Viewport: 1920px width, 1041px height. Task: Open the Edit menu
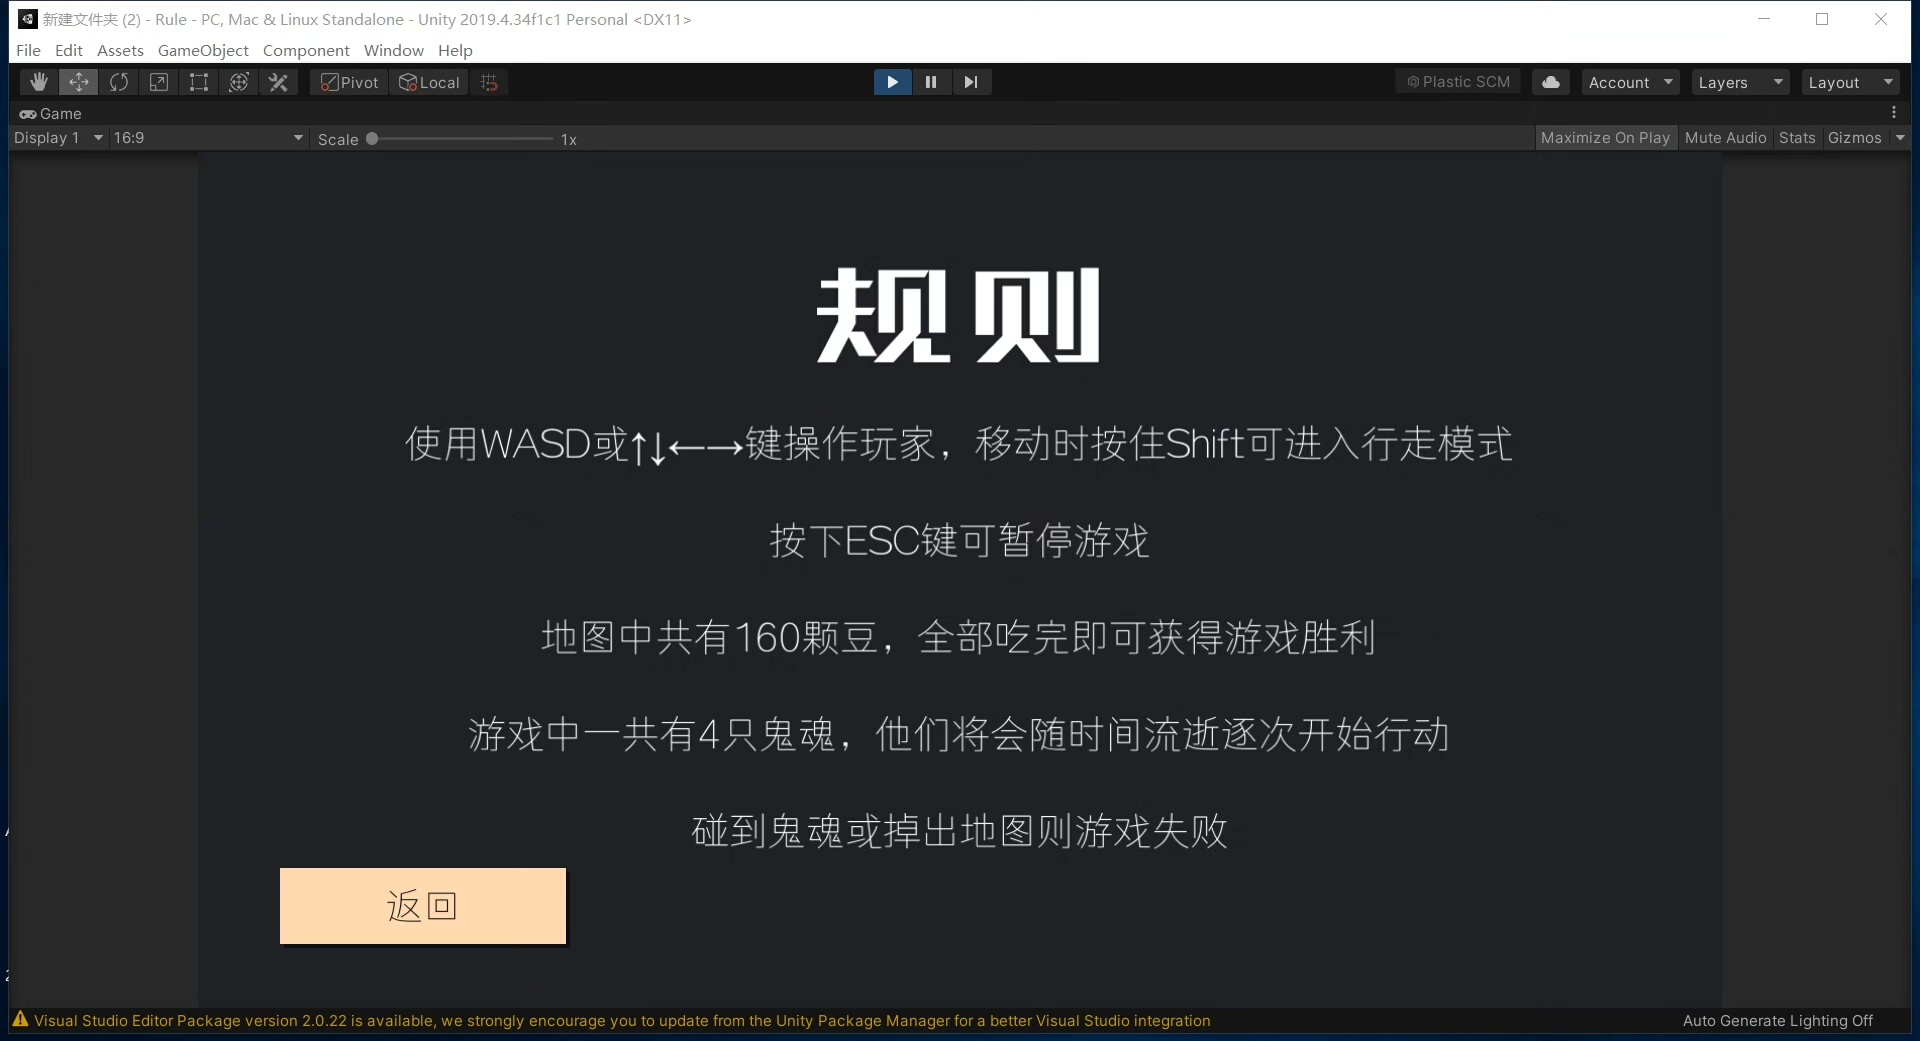pos(69,50)
